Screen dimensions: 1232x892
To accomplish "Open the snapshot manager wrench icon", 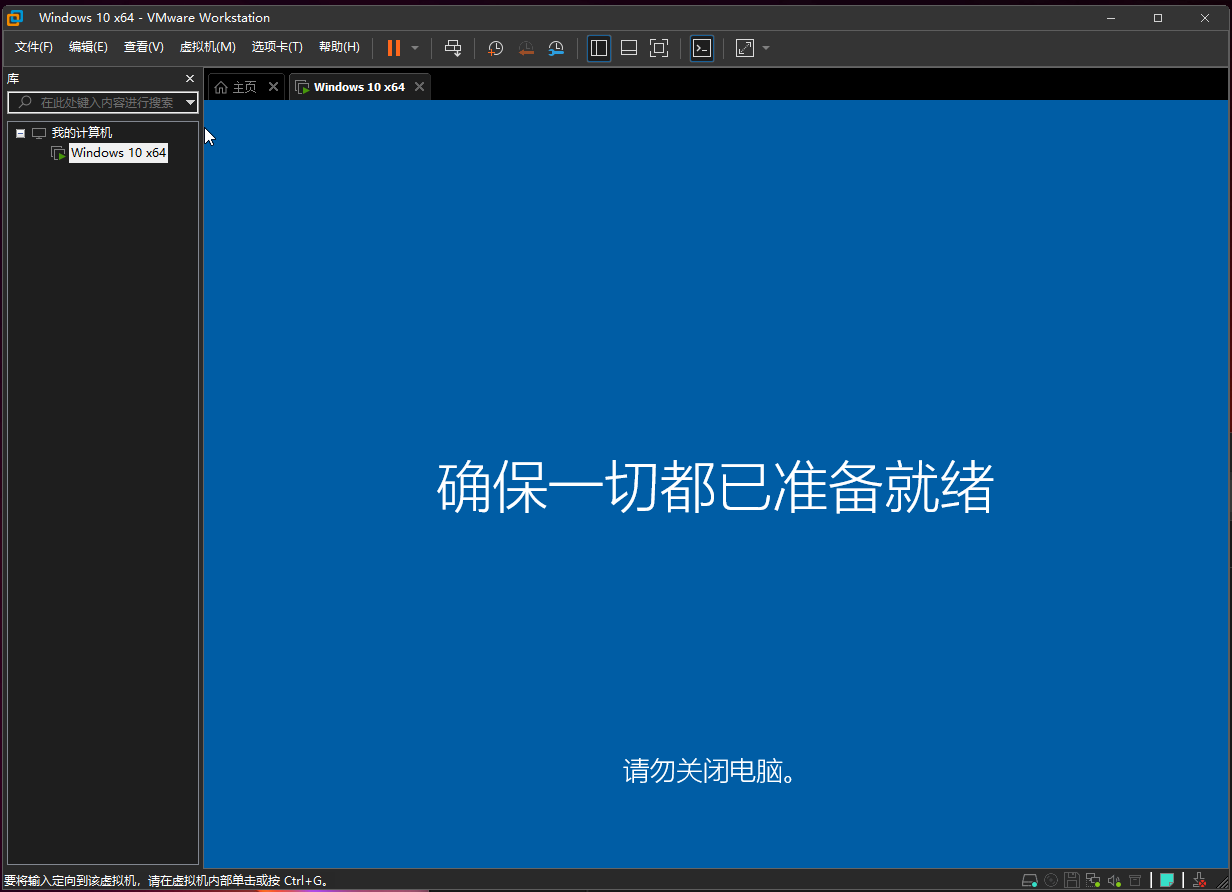I will 556,48.
